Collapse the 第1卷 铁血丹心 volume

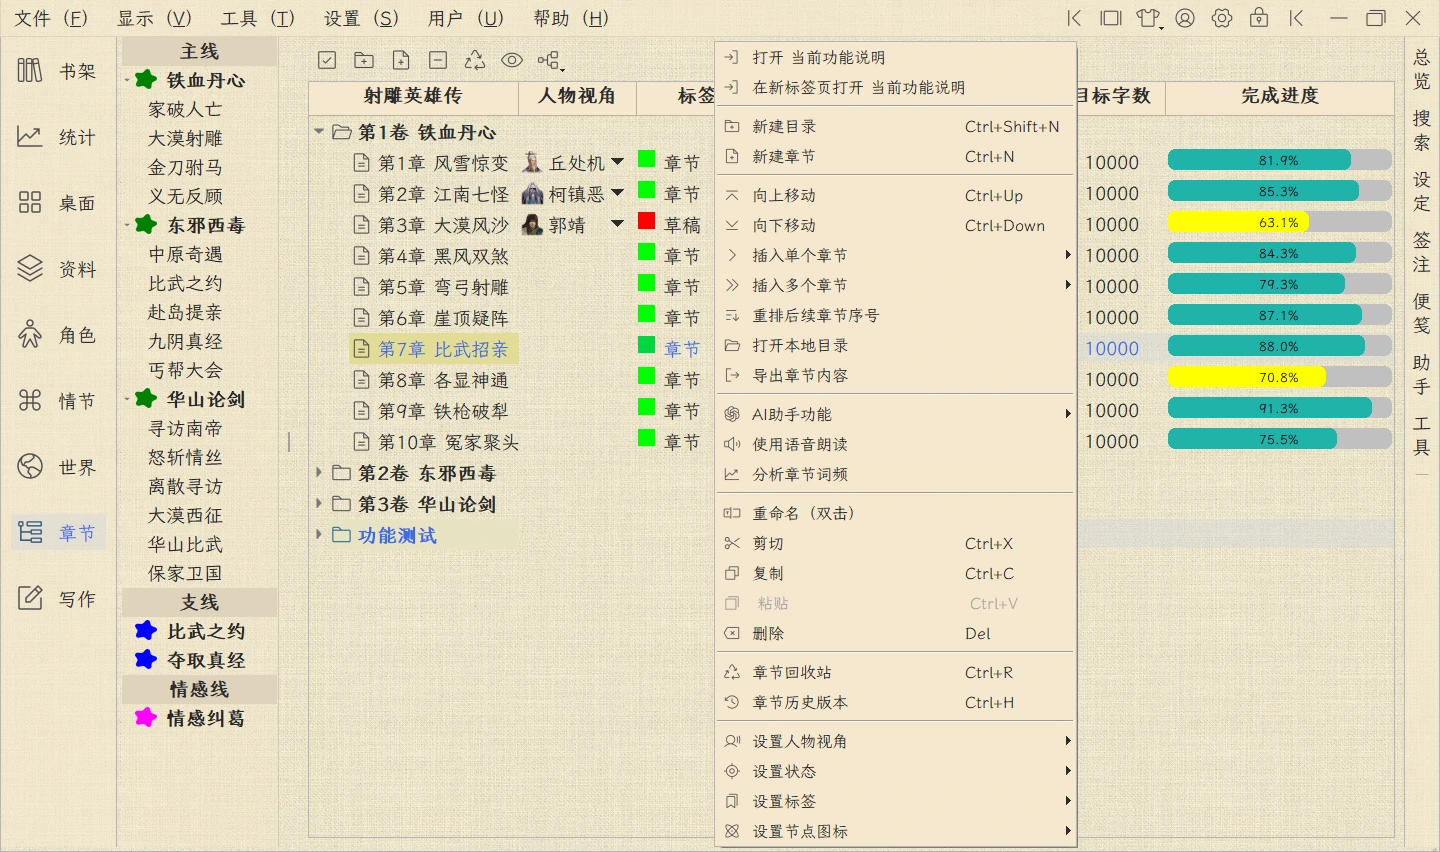[319, 131]
